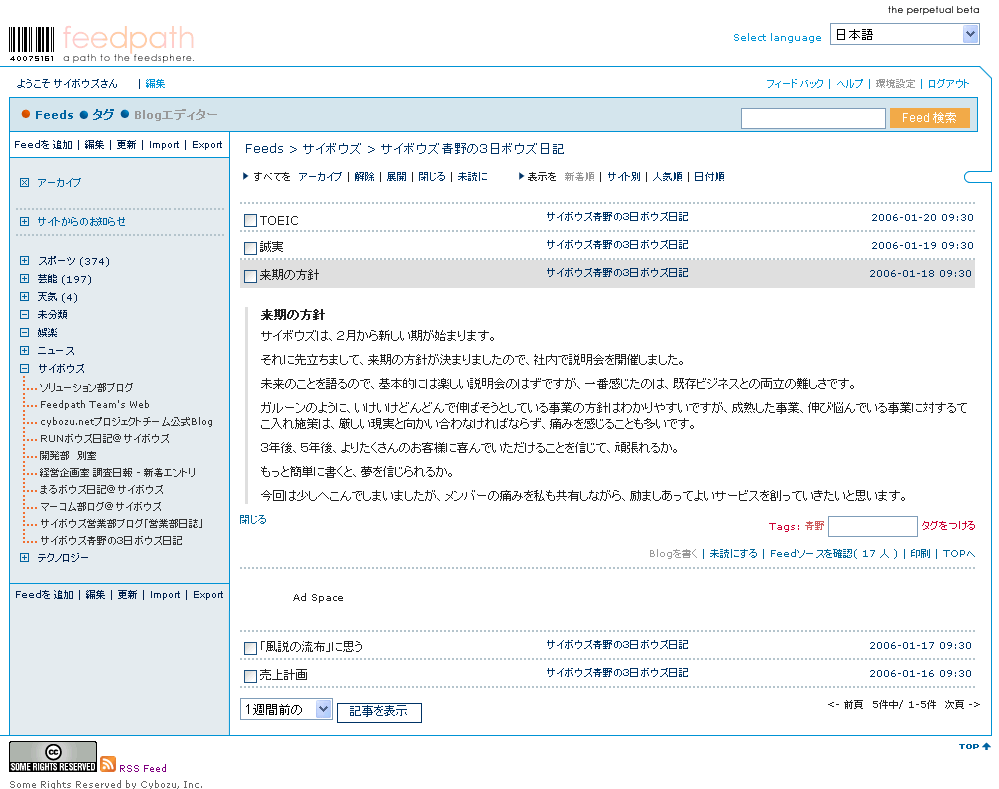Click 展開 to expand all articles

click(x=396, y=177)
